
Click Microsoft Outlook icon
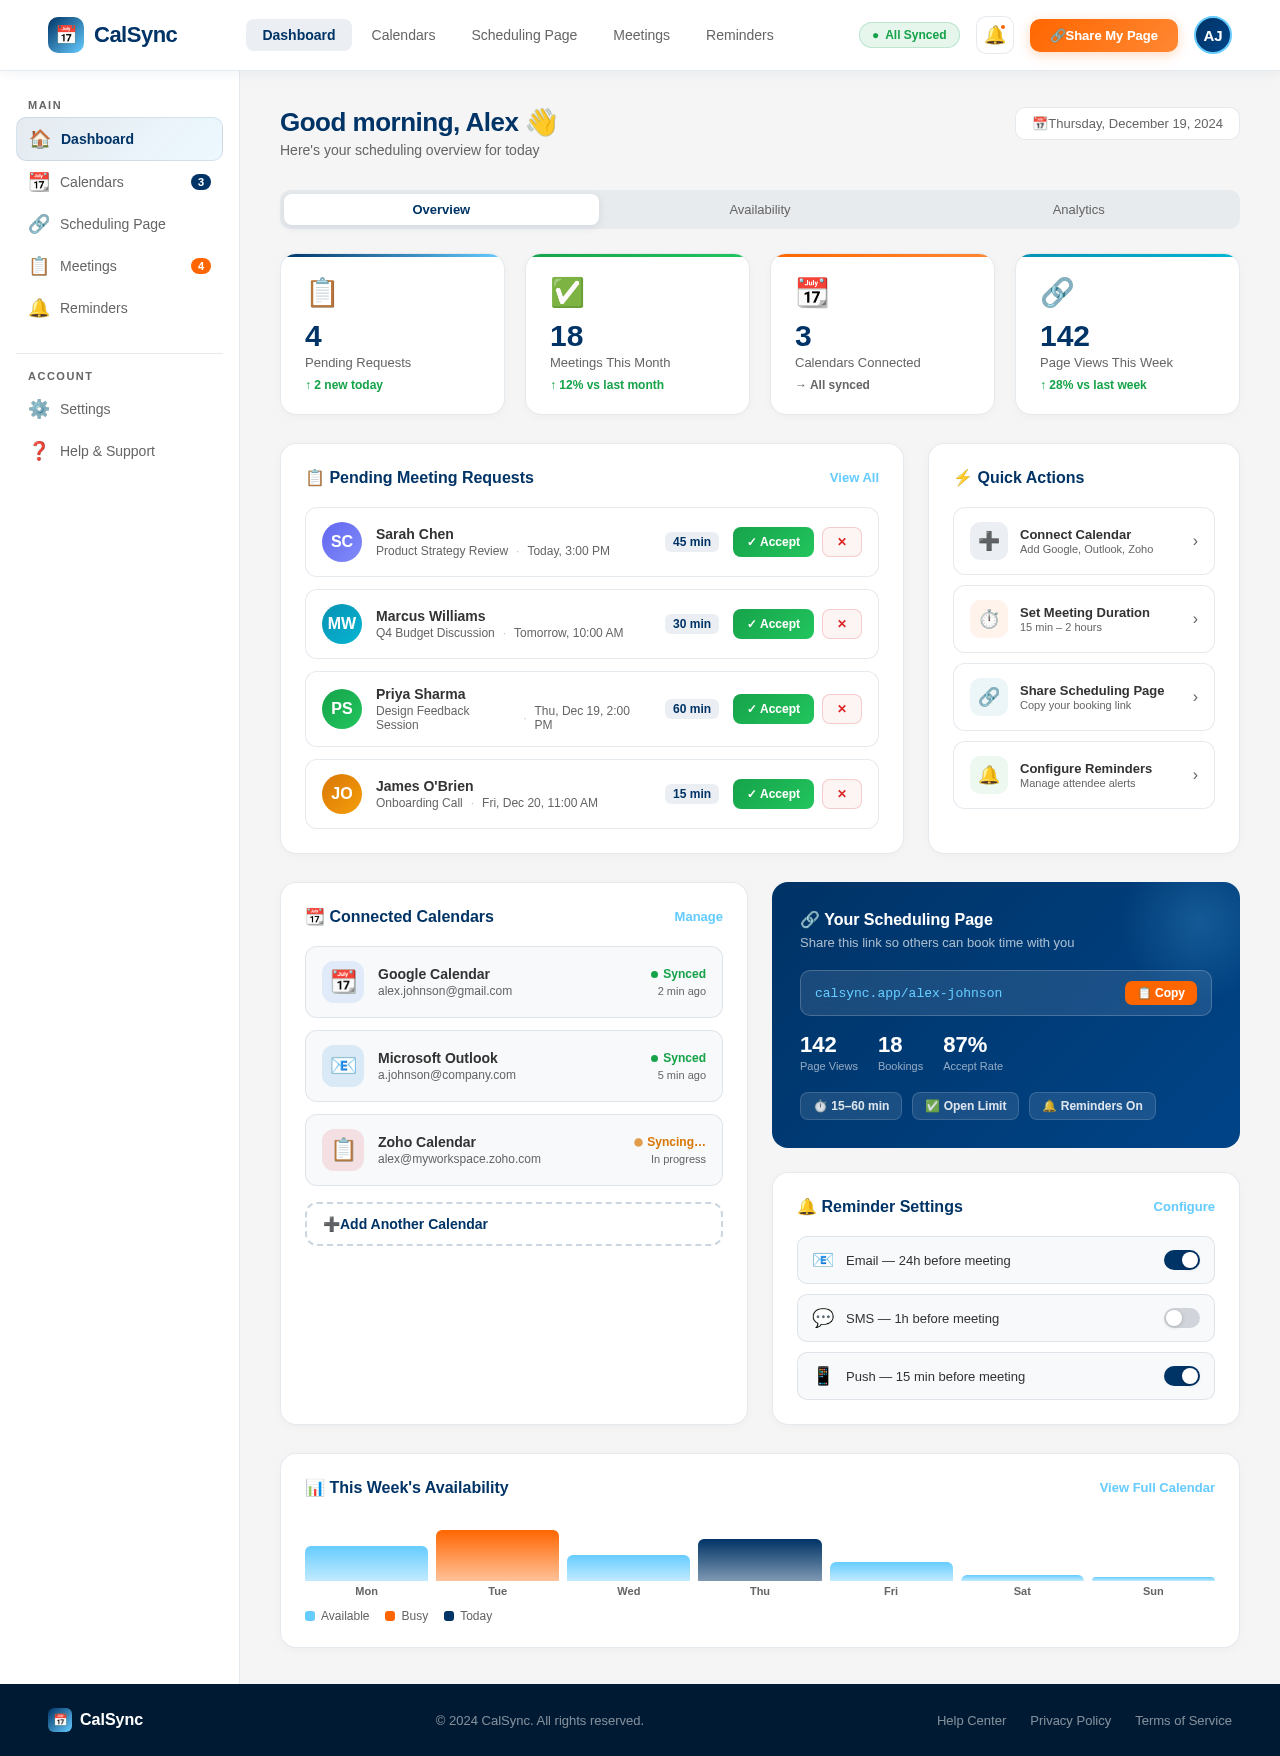coord(343,1066)
